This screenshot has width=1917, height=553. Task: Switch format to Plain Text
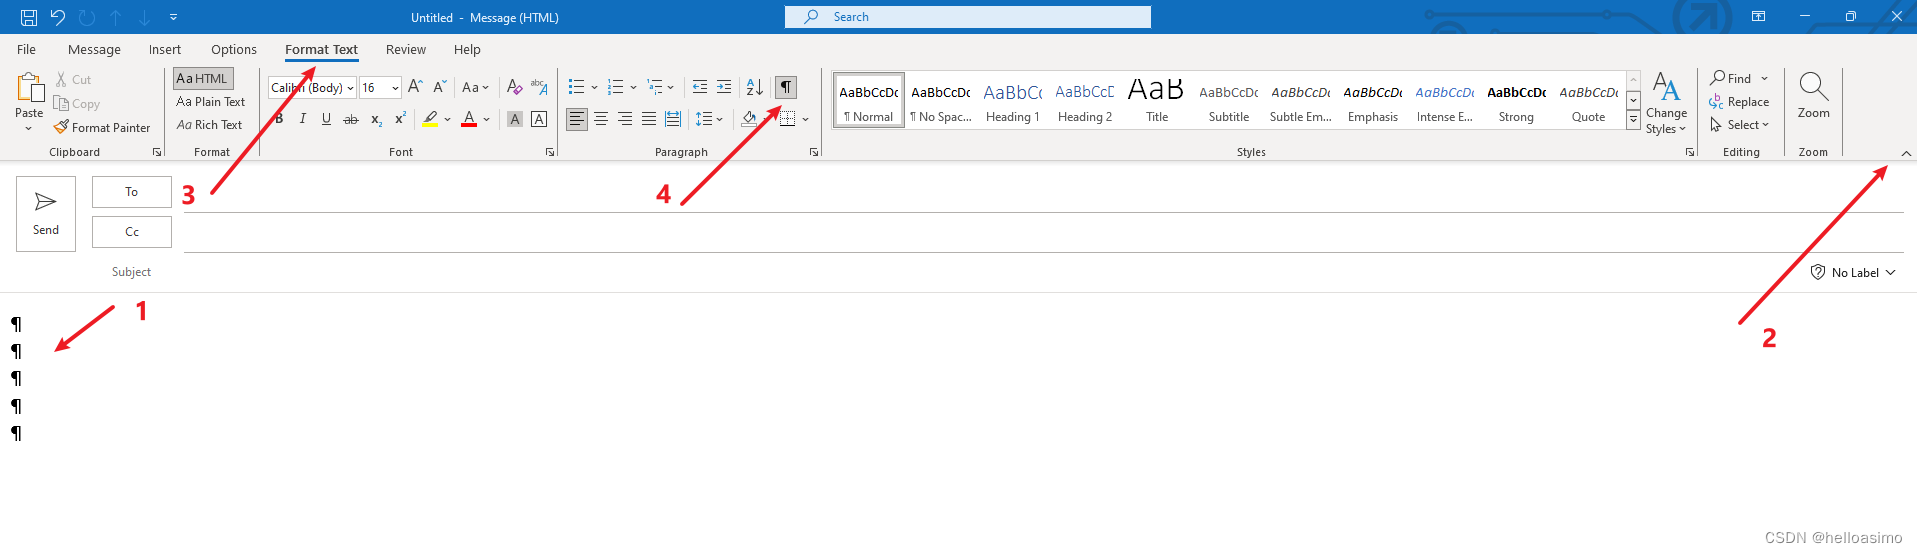pos(210,102)
